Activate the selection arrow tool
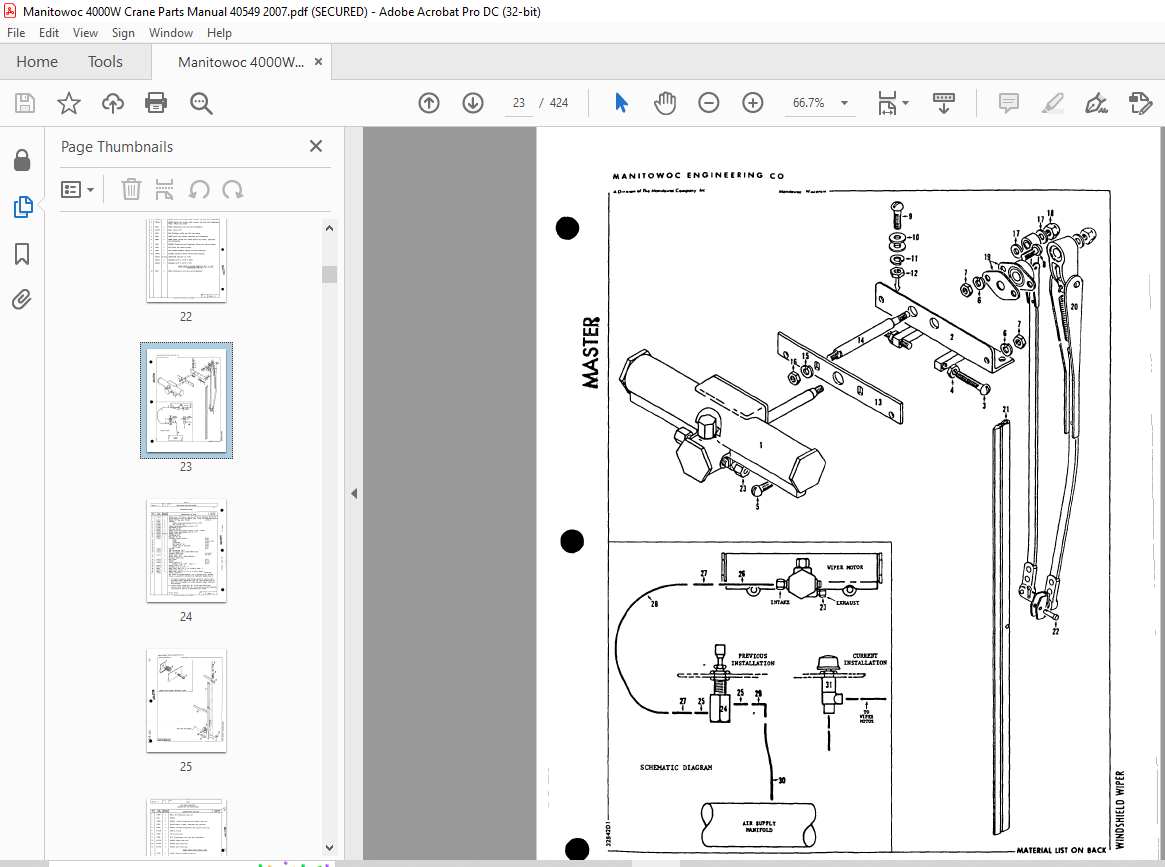 click(621, 103)
